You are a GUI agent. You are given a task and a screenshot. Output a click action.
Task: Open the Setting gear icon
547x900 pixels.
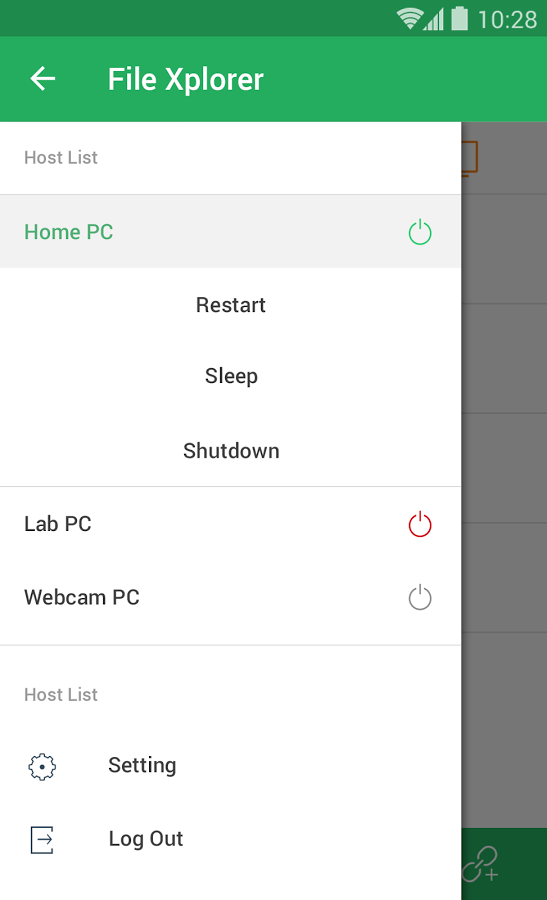(42, 766)
